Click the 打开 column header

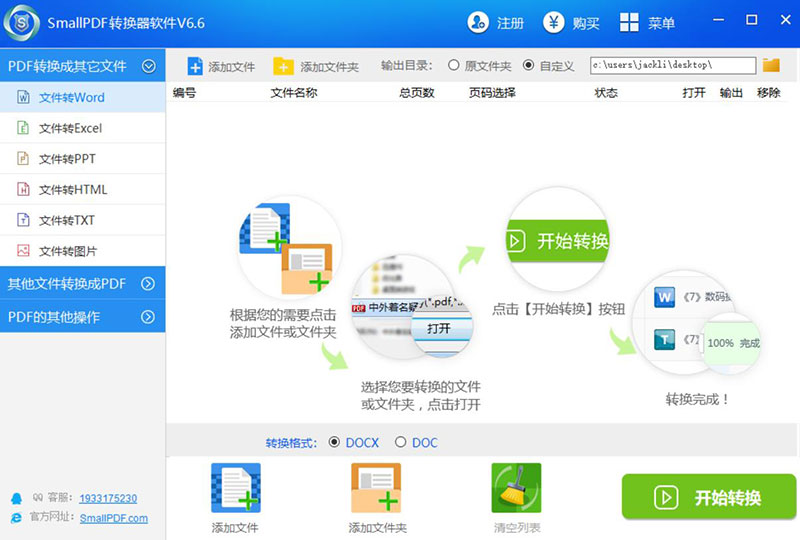tap(694, 92)
